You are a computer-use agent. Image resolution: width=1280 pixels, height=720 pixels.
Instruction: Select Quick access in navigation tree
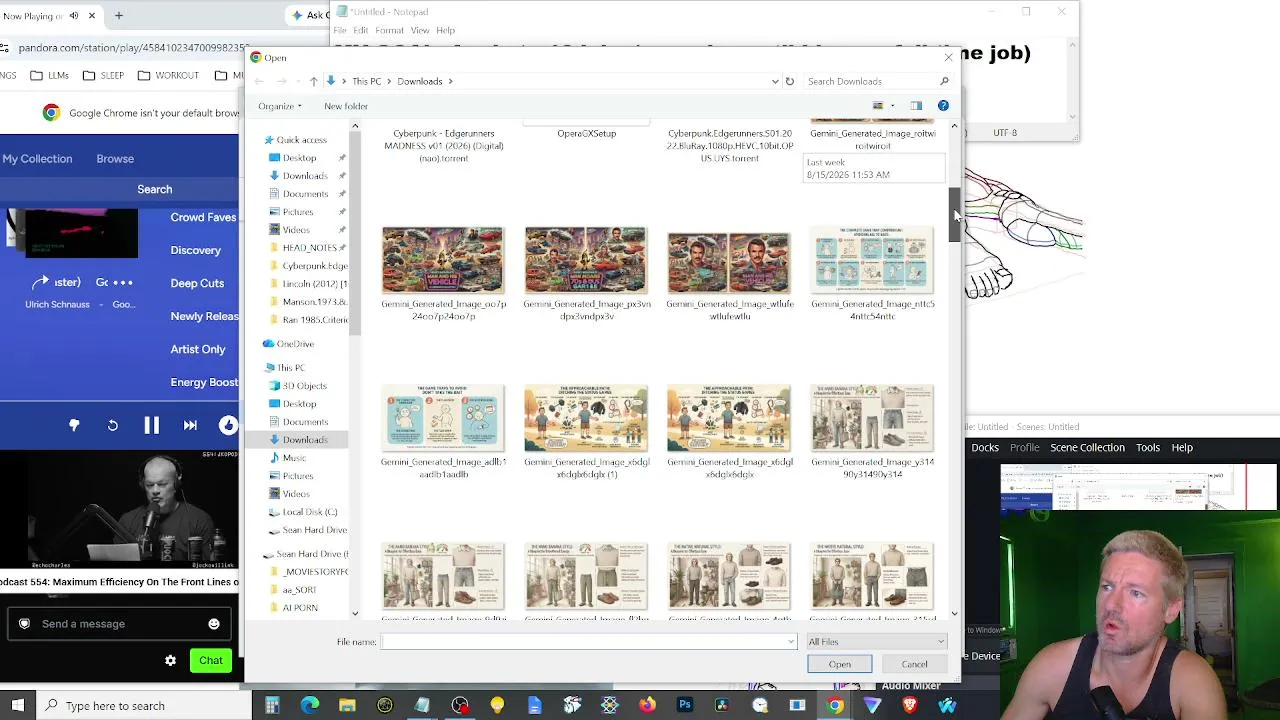(x=301, y=140)
